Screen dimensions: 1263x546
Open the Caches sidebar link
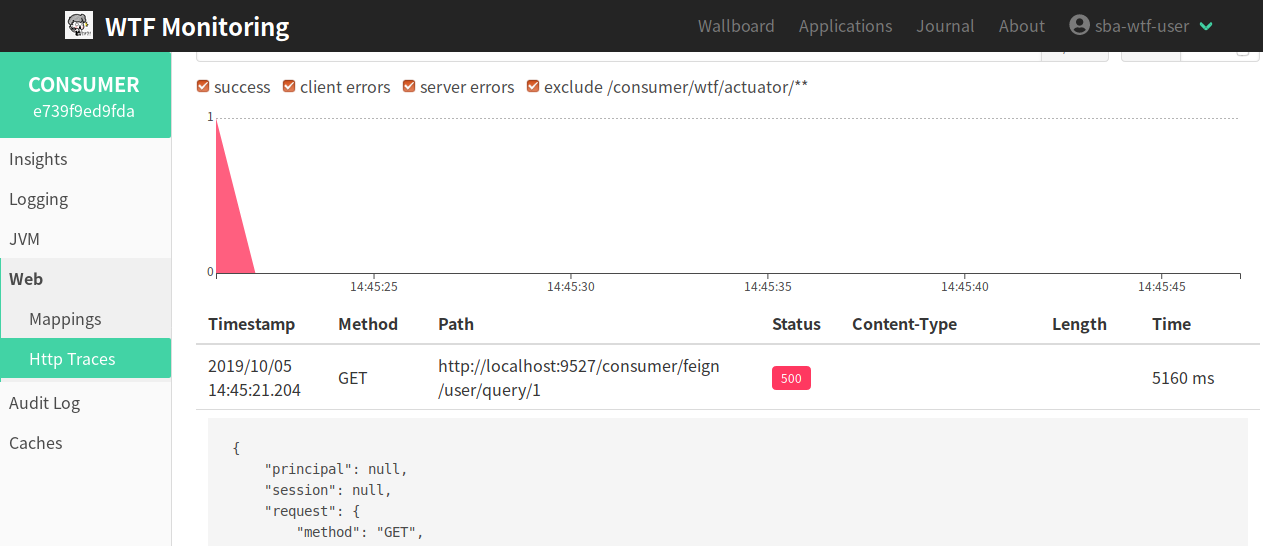click(36, 443)
